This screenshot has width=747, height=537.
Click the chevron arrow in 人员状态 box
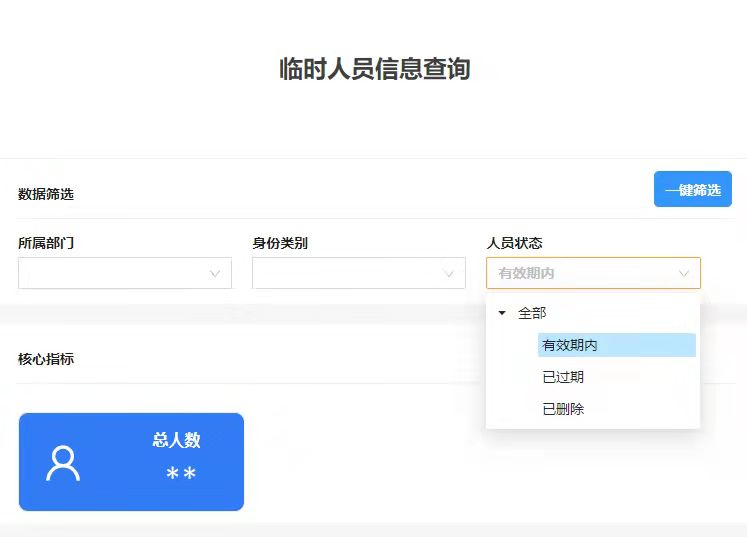(684, 274)
